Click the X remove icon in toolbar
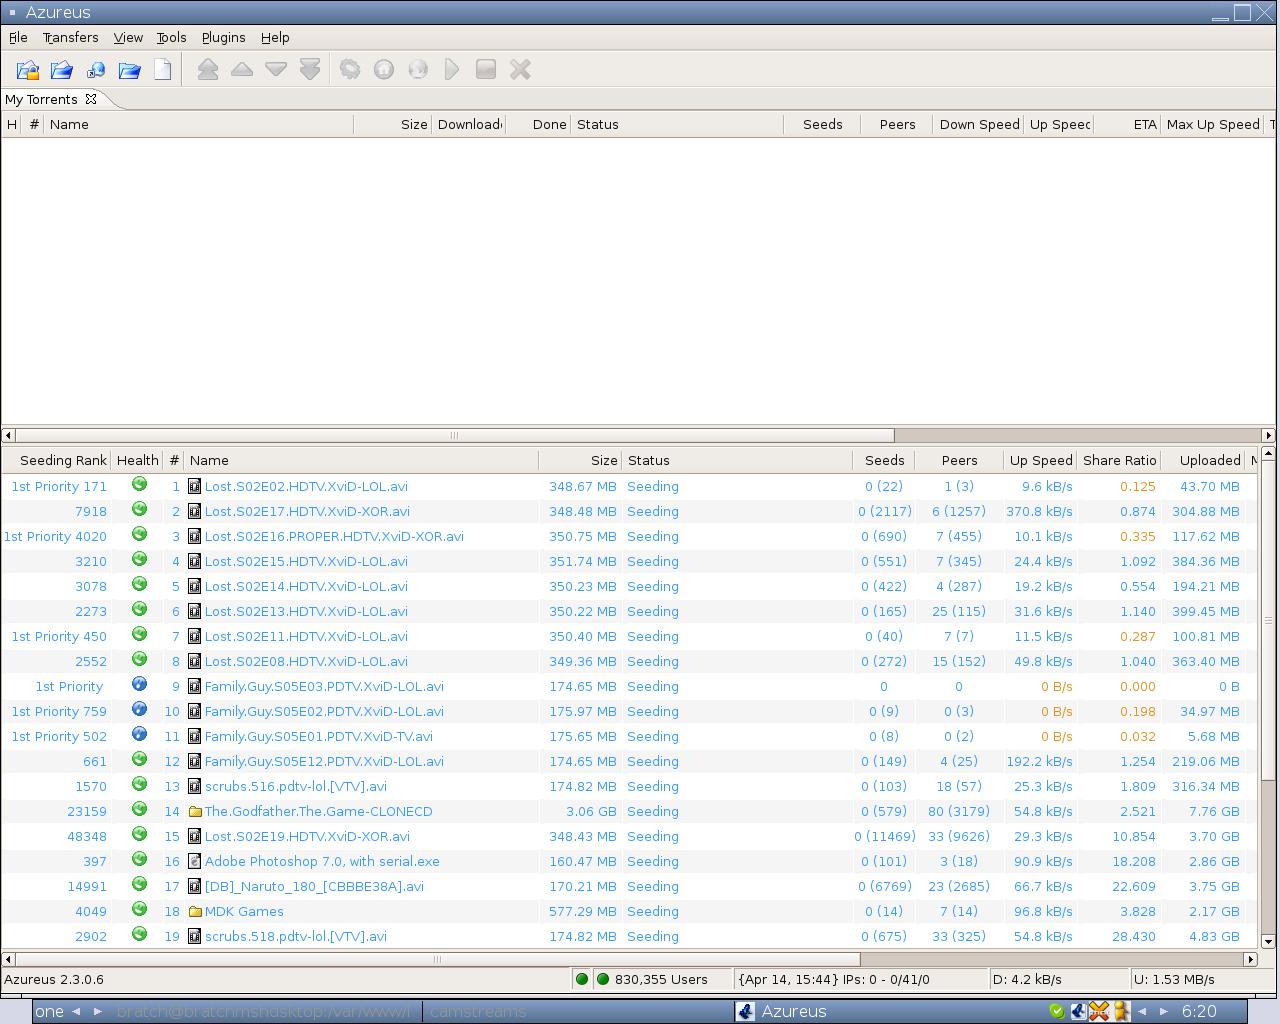The image size is (1280, 1024). click(x=520, y=70)
